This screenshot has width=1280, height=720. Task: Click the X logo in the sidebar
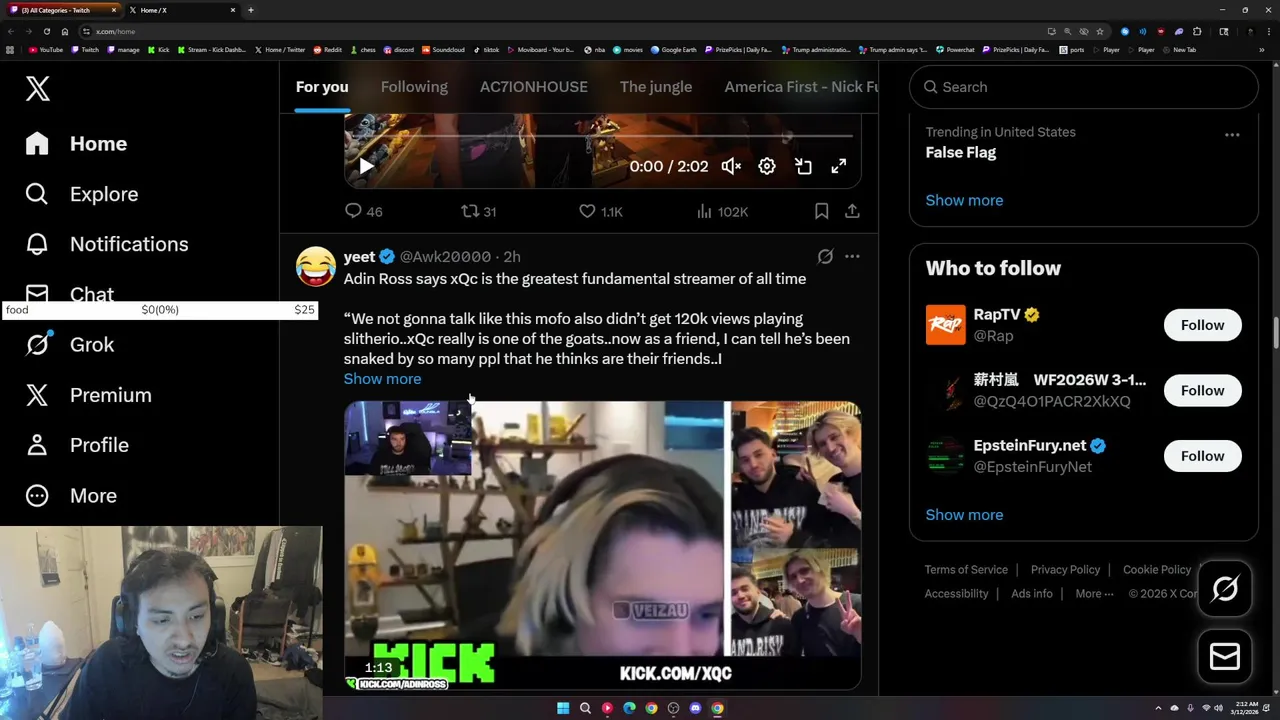38,89
